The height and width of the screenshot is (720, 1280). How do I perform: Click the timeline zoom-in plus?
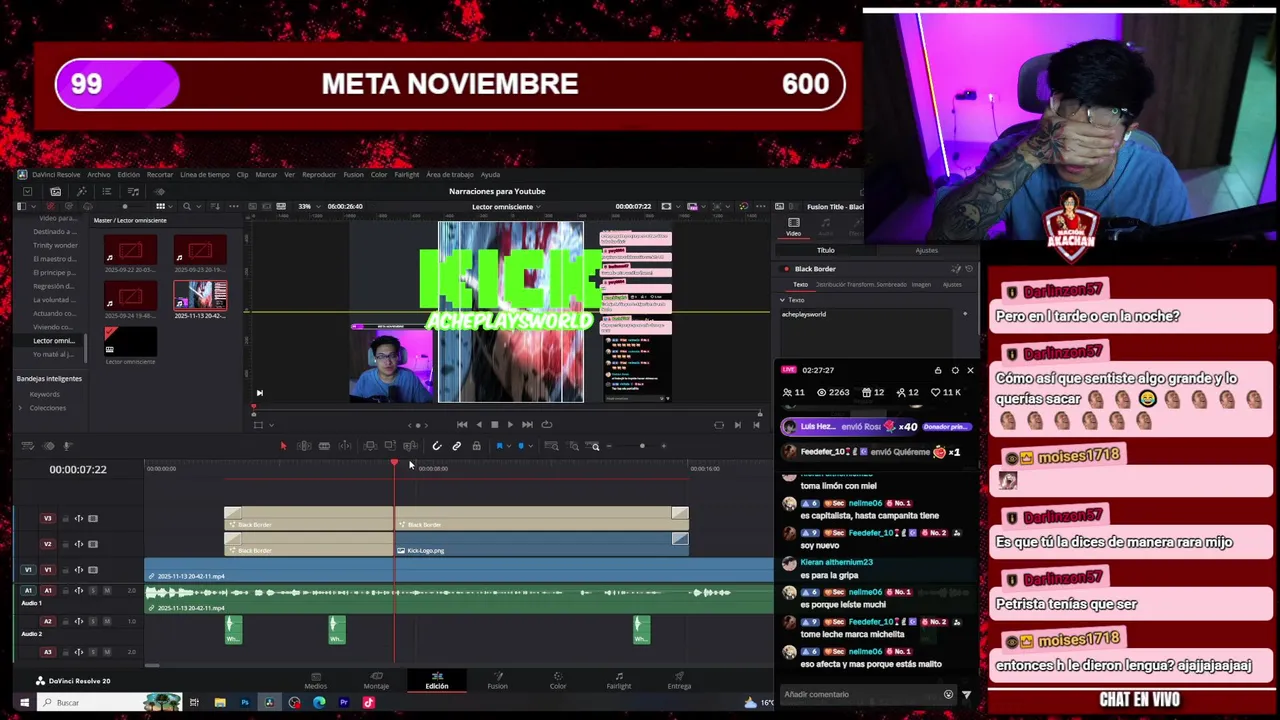coord(664,446)
